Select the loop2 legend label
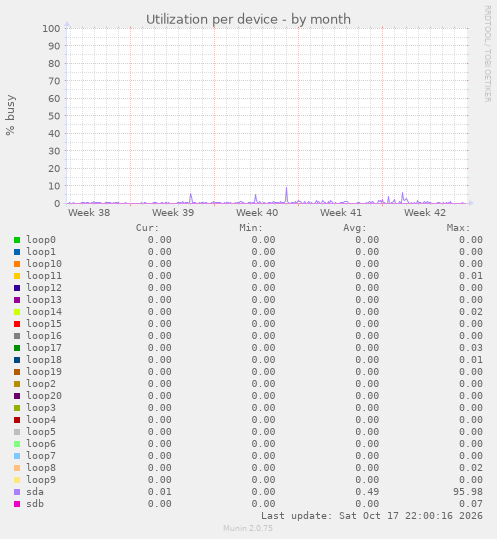The width and height of the screenshot is (497, 539). click(41, 384)
